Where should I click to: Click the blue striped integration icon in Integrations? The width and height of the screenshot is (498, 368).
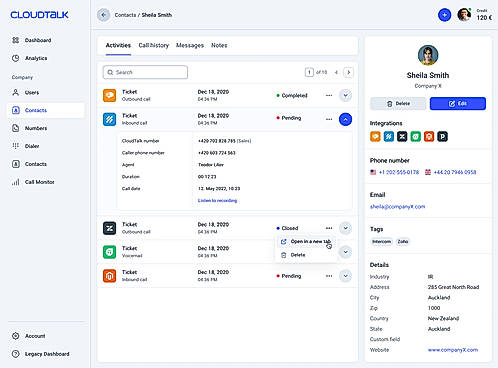point(389,136)
